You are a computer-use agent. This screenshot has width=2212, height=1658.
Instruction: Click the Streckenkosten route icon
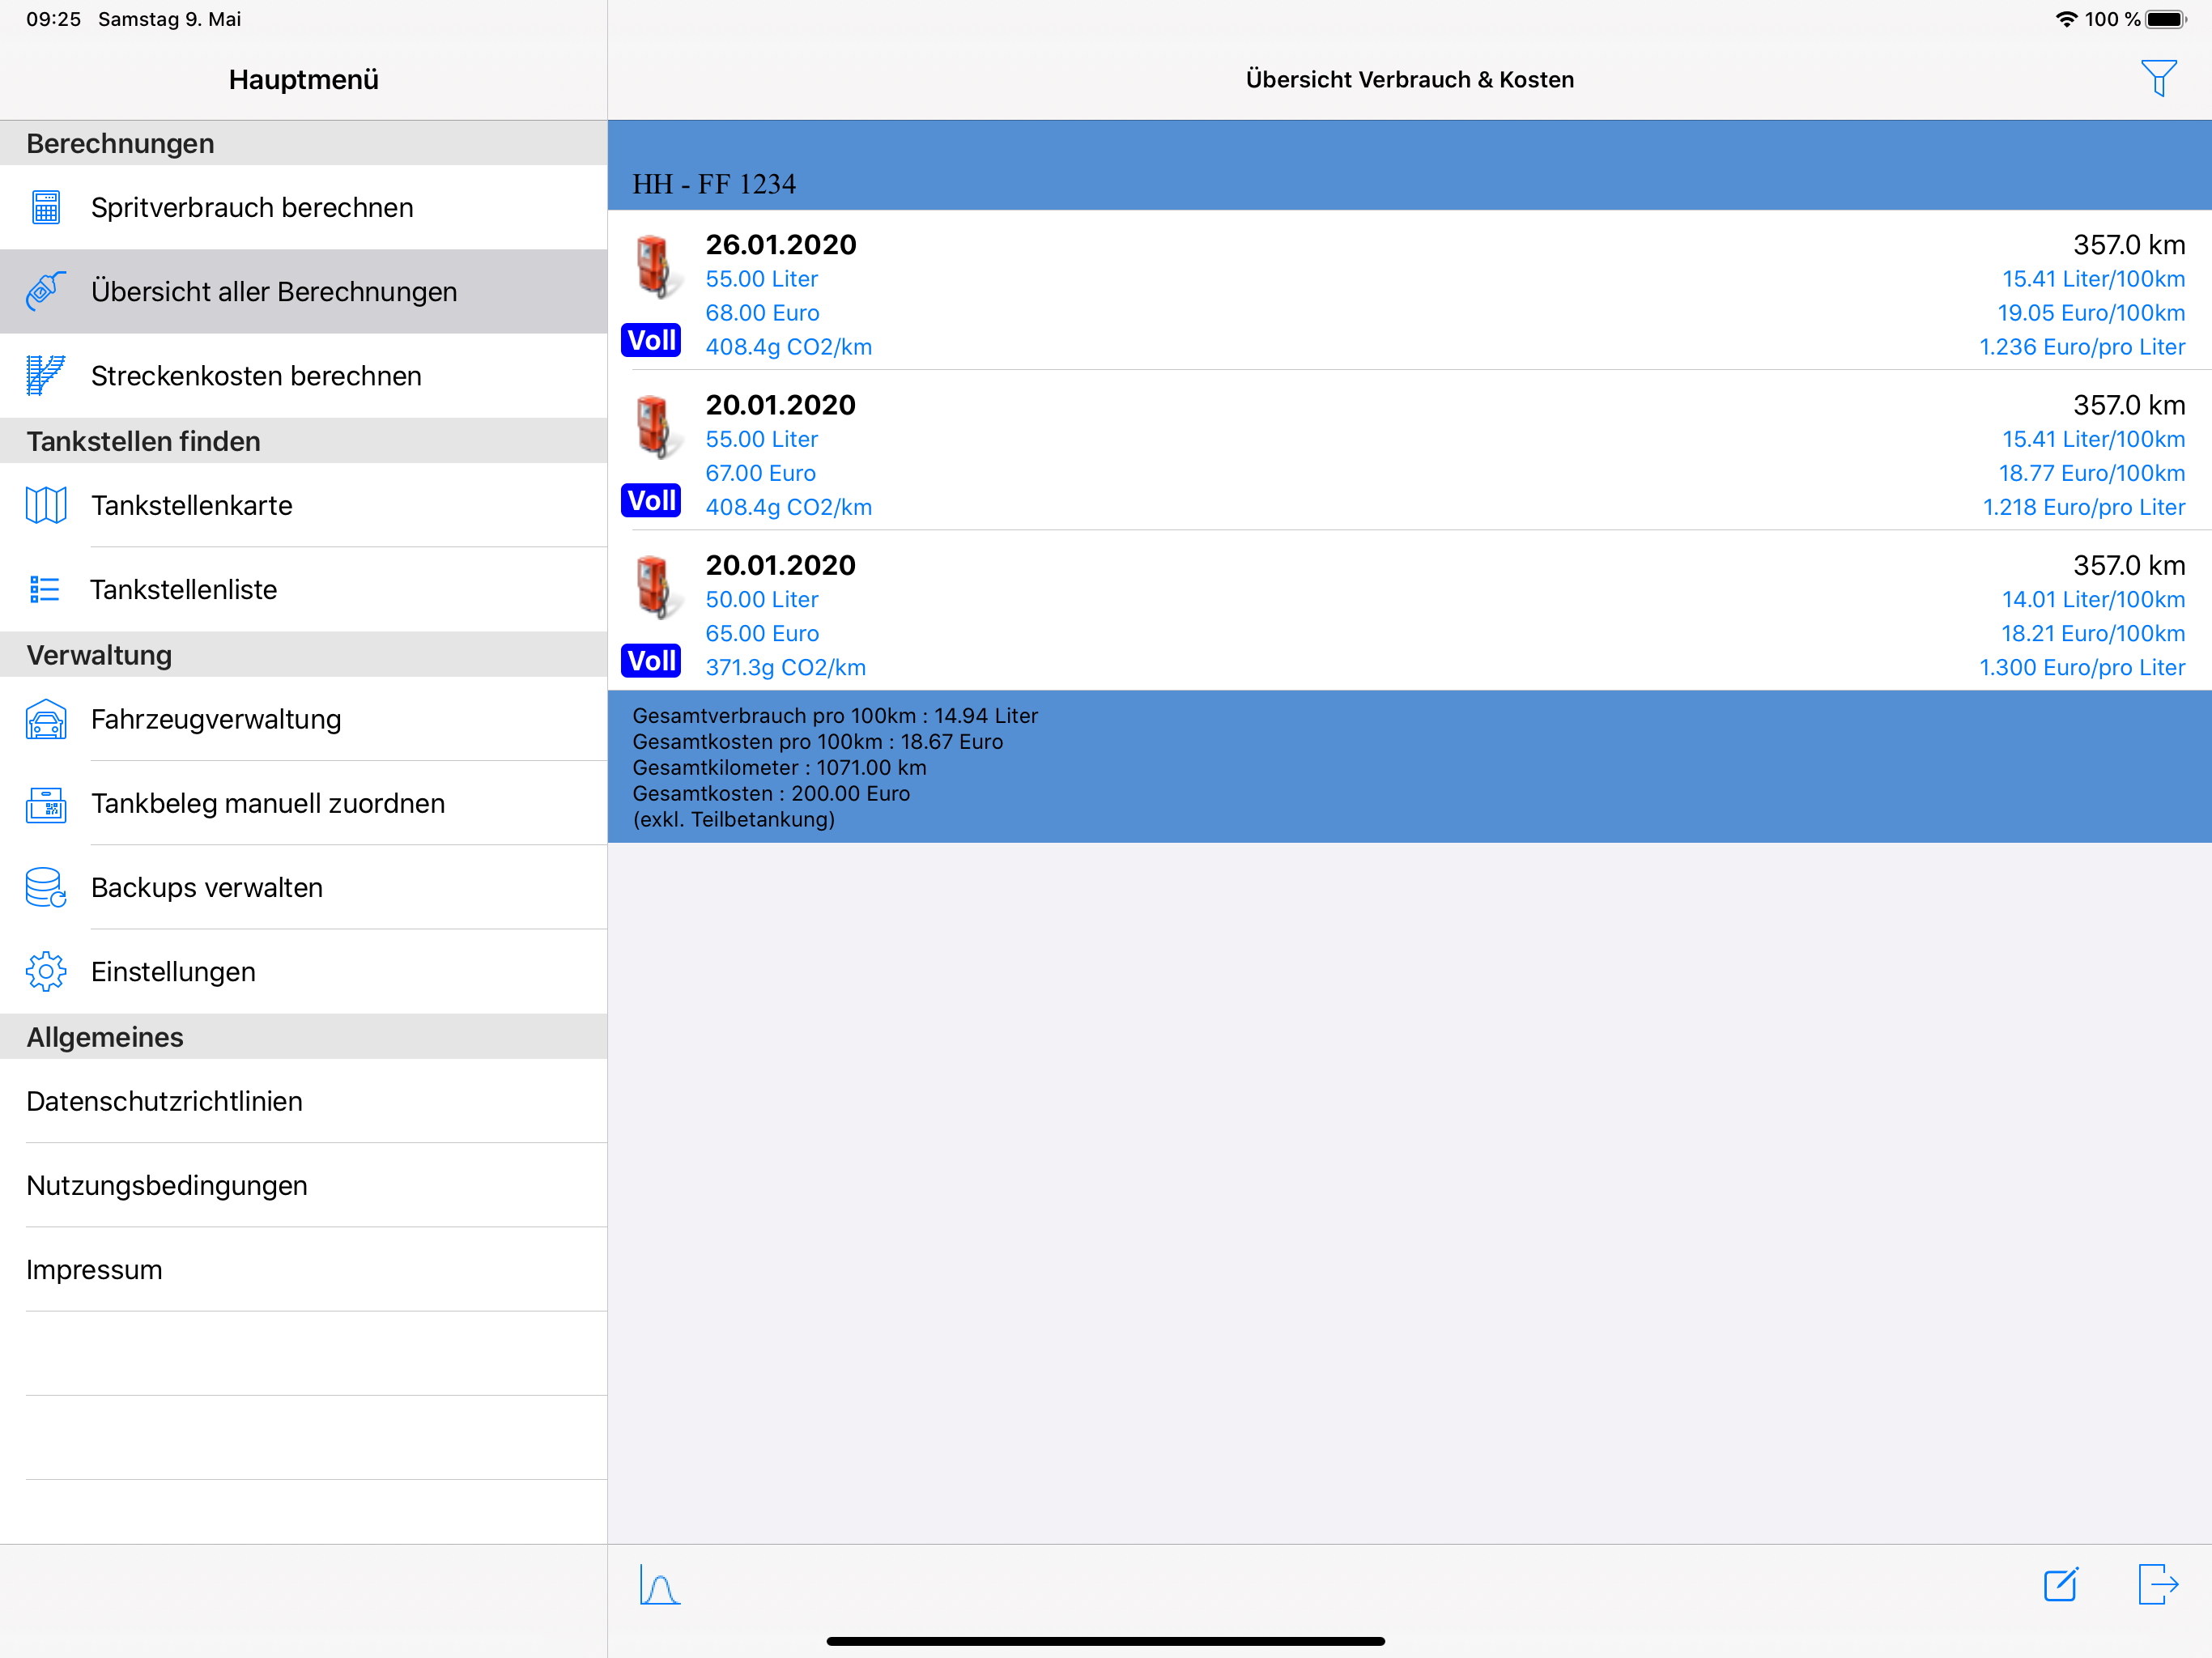(46, 375)
